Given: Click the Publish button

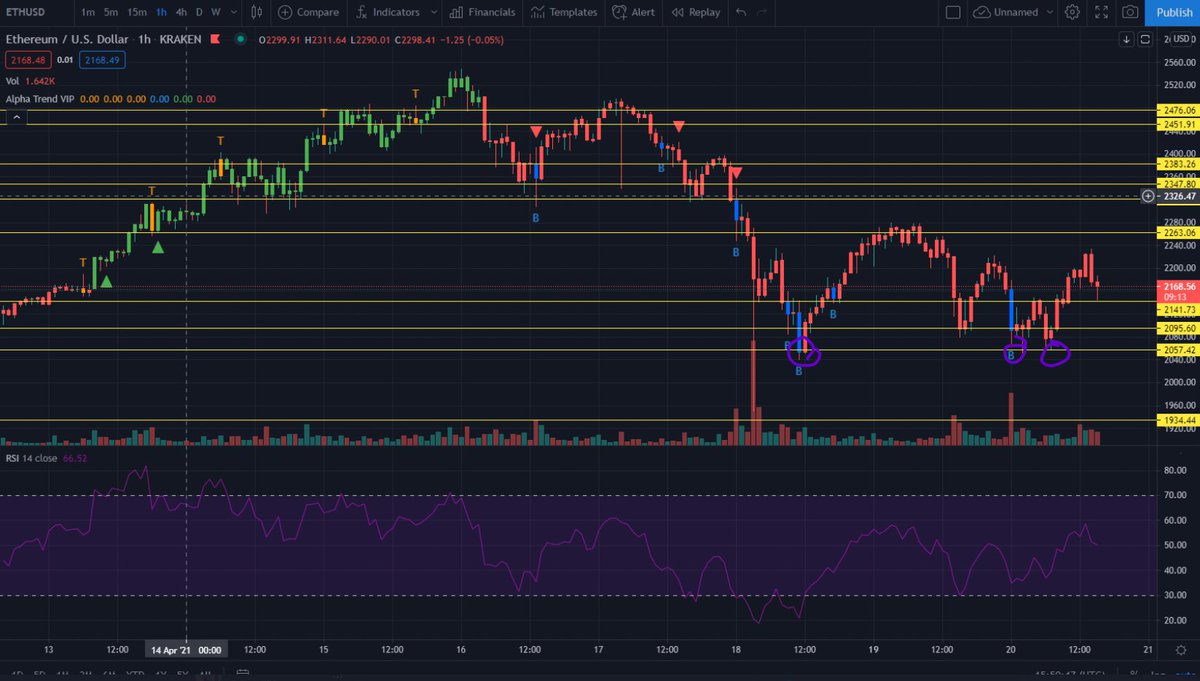Looking at the screenshot, I should click(x=1174, y=12).
